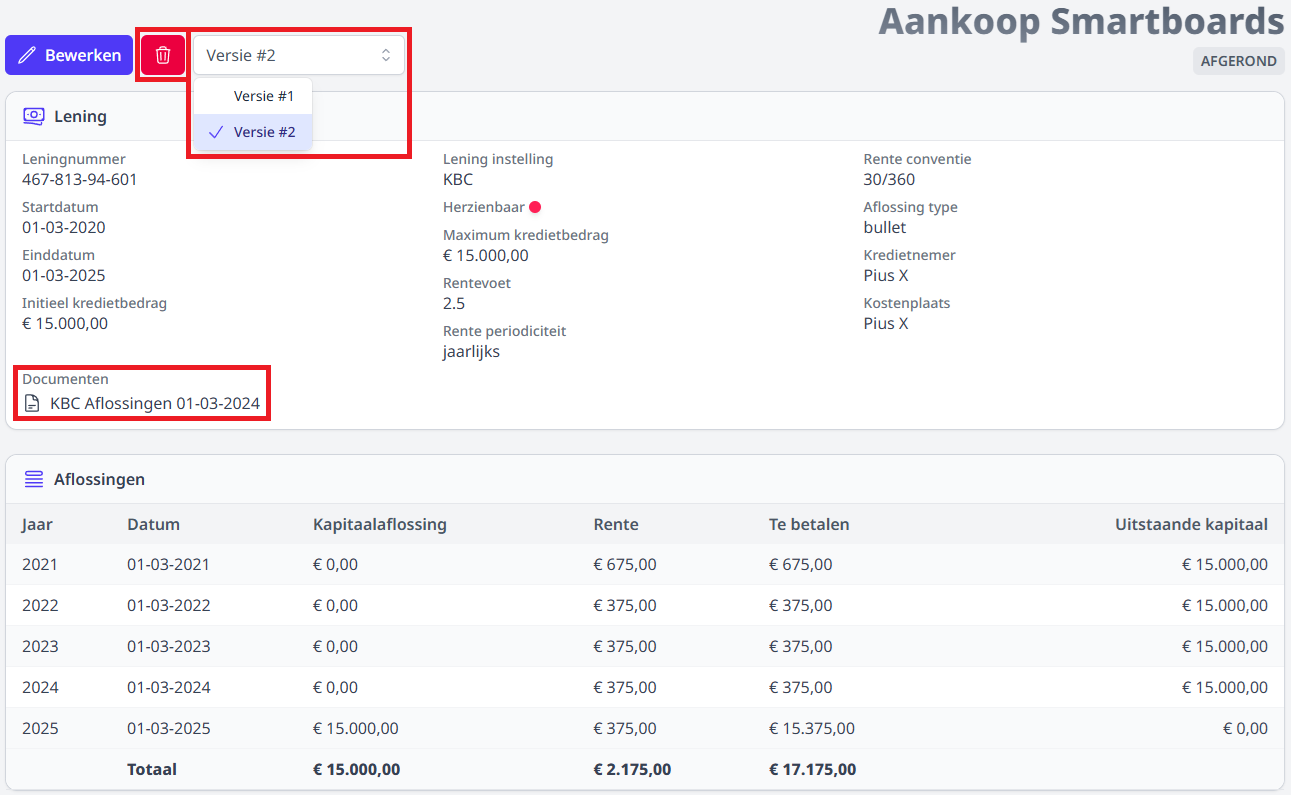
Task: Click the checkmark next to Versie #2
Action: point(215,132)
